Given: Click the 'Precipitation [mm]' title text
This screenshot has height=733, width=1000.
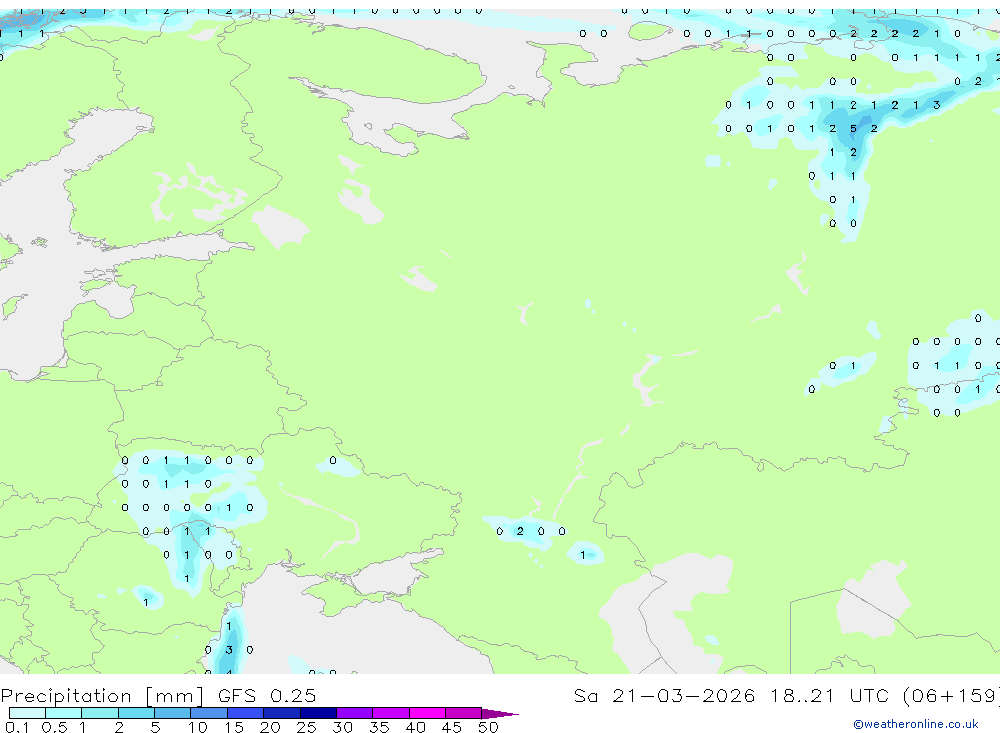Looking at the screenshot, I should (x=102, y=696).
